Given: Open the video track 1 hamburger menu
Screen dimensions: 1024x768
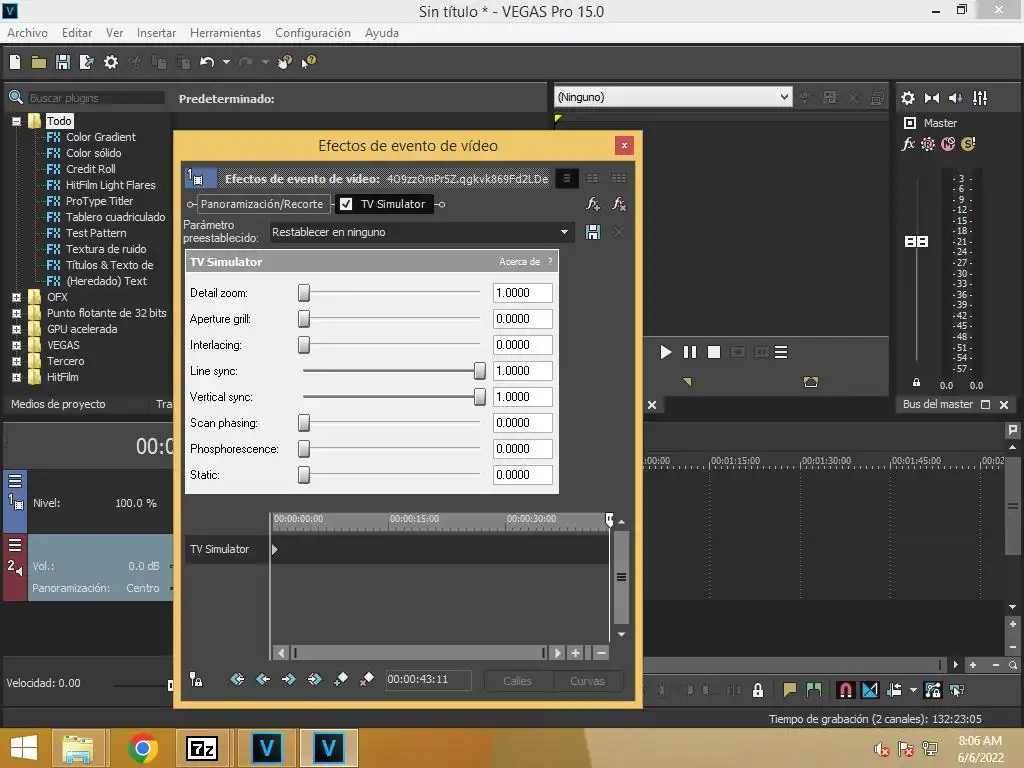Looking at the screenshot, I should 15,481.
